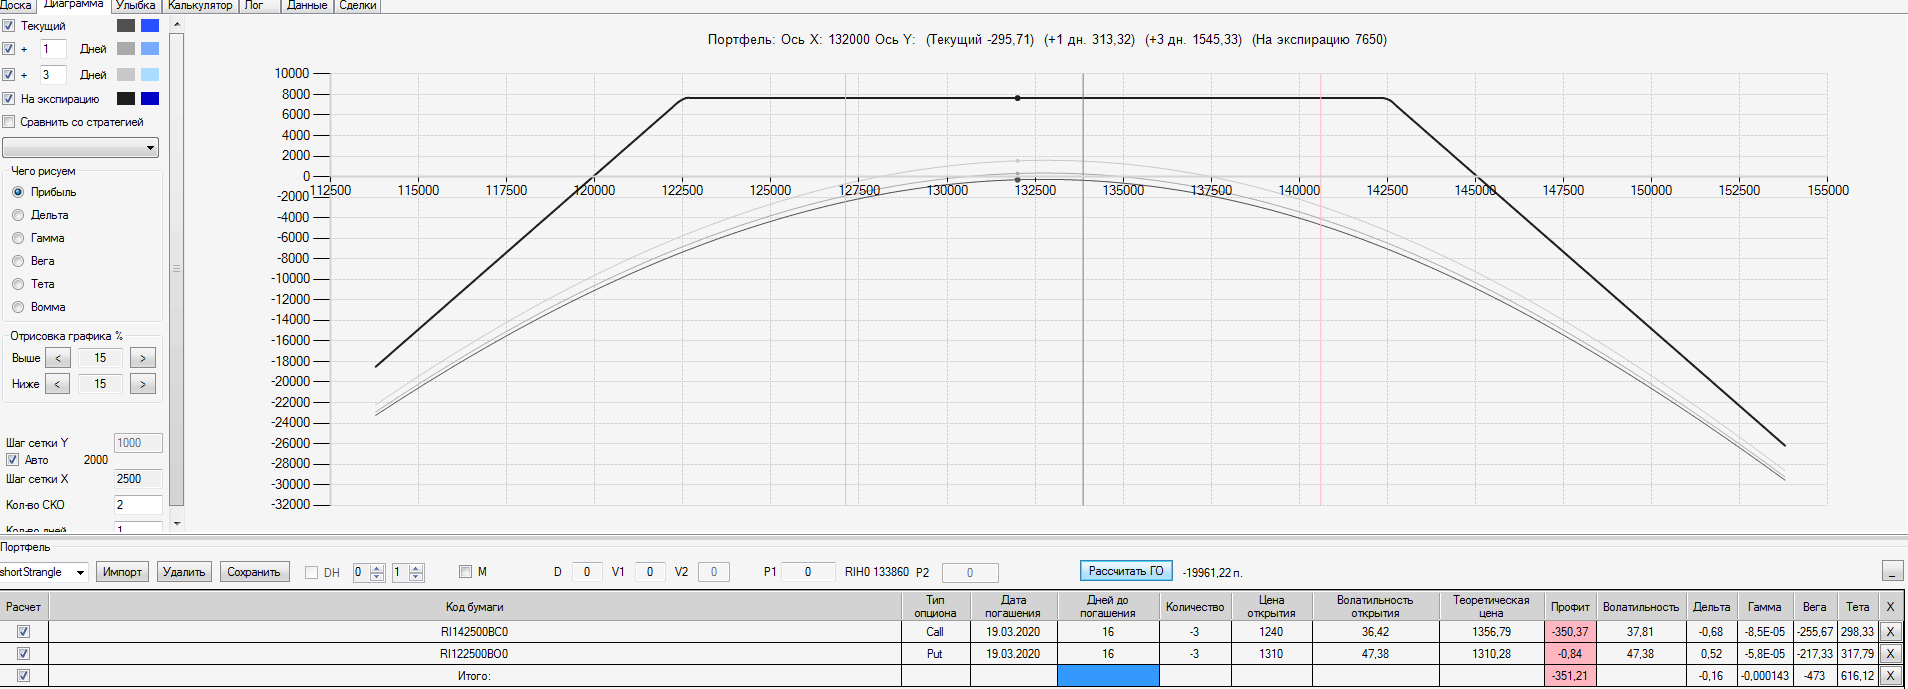1908x689 pixels.
Task: Select the Дельта radio option
Action: point(18,215)
